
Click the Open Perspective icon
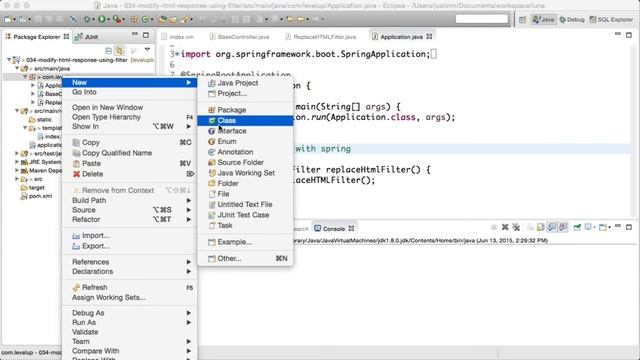[522, 20]
